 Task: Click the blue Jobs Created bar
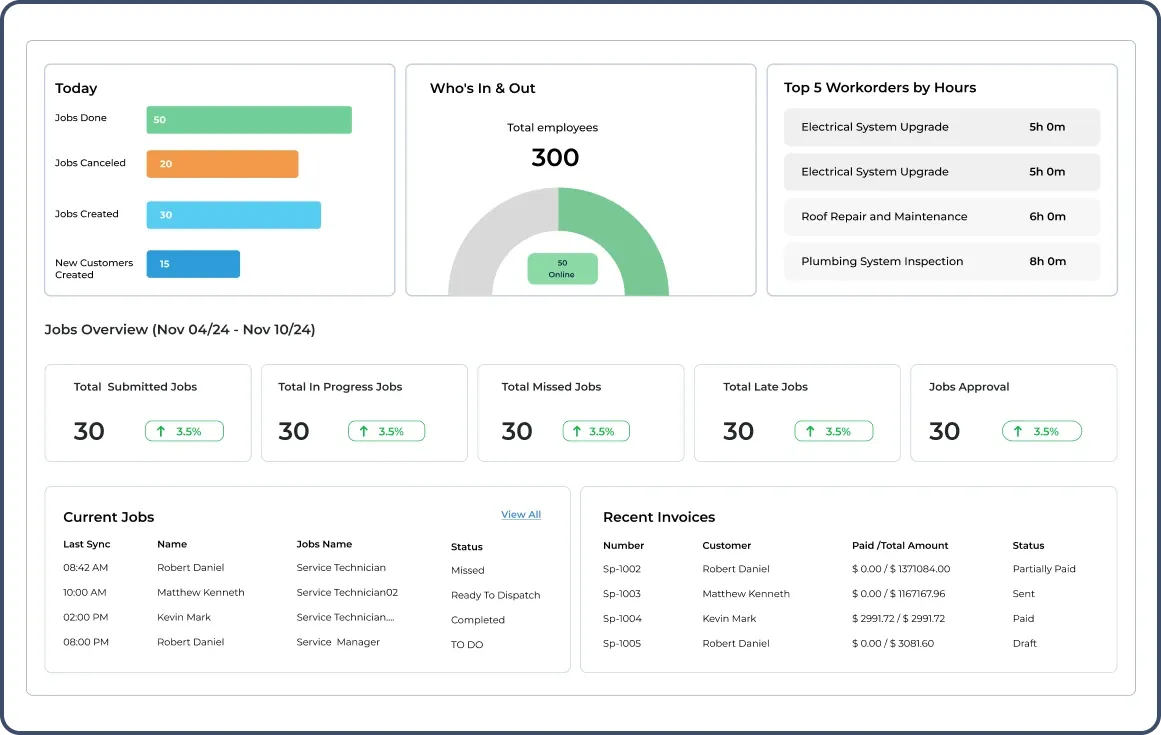coord(233,214)
